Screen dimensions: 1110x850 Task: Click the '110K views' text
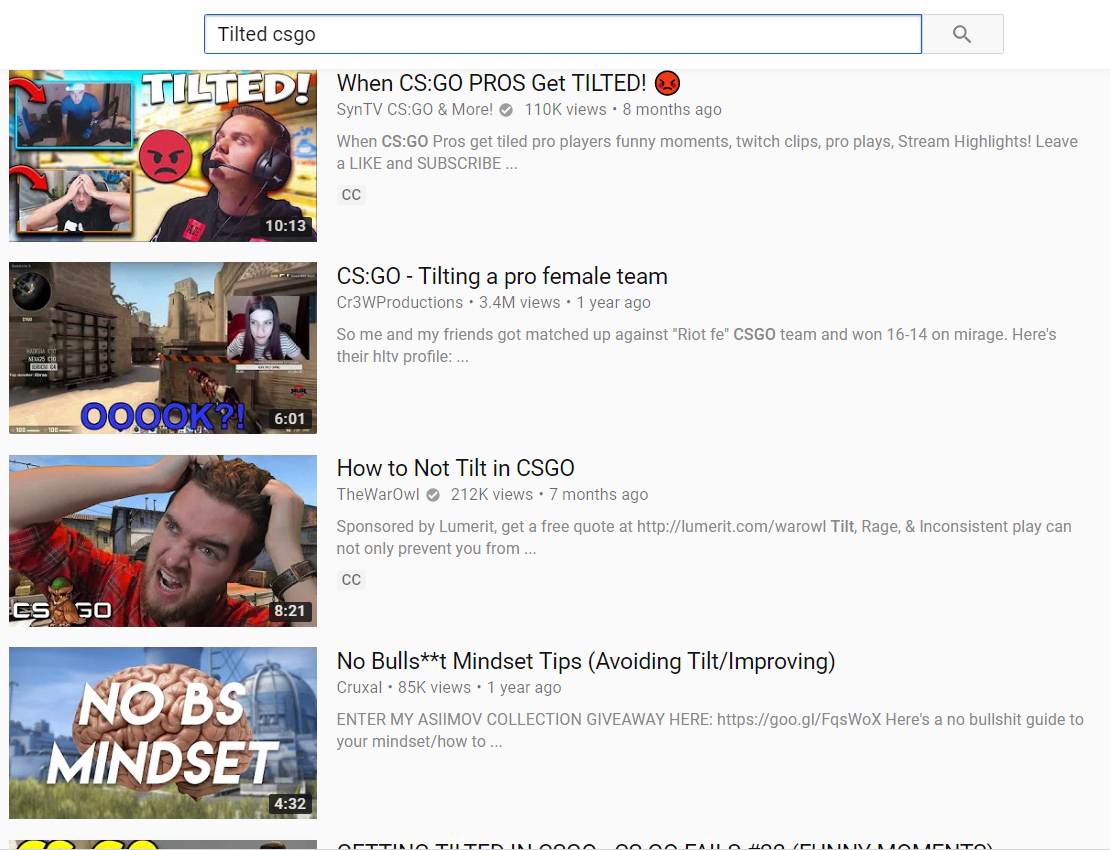click(x=565, y=110)
